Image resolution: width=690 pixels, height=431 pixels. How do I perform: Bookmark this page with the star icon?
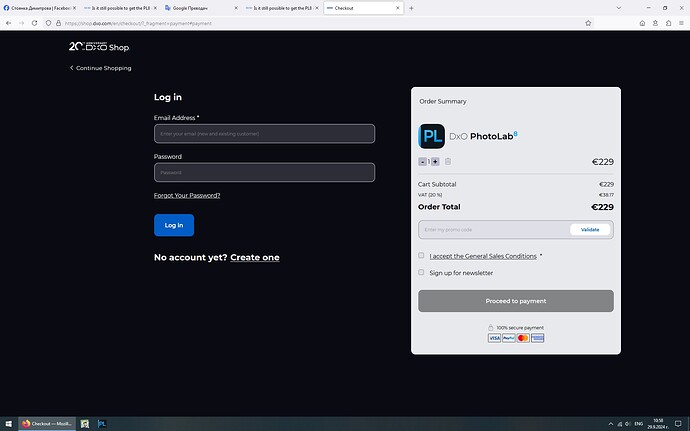[588, 23]
